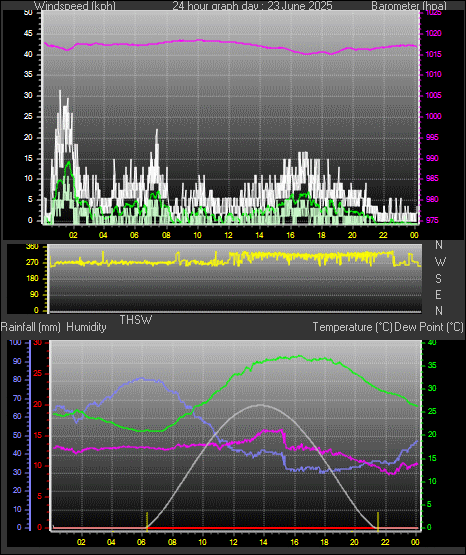This screenshot has width=466, height=555.
Task: Click the "E" compass direction label
Action: (438, 294)
